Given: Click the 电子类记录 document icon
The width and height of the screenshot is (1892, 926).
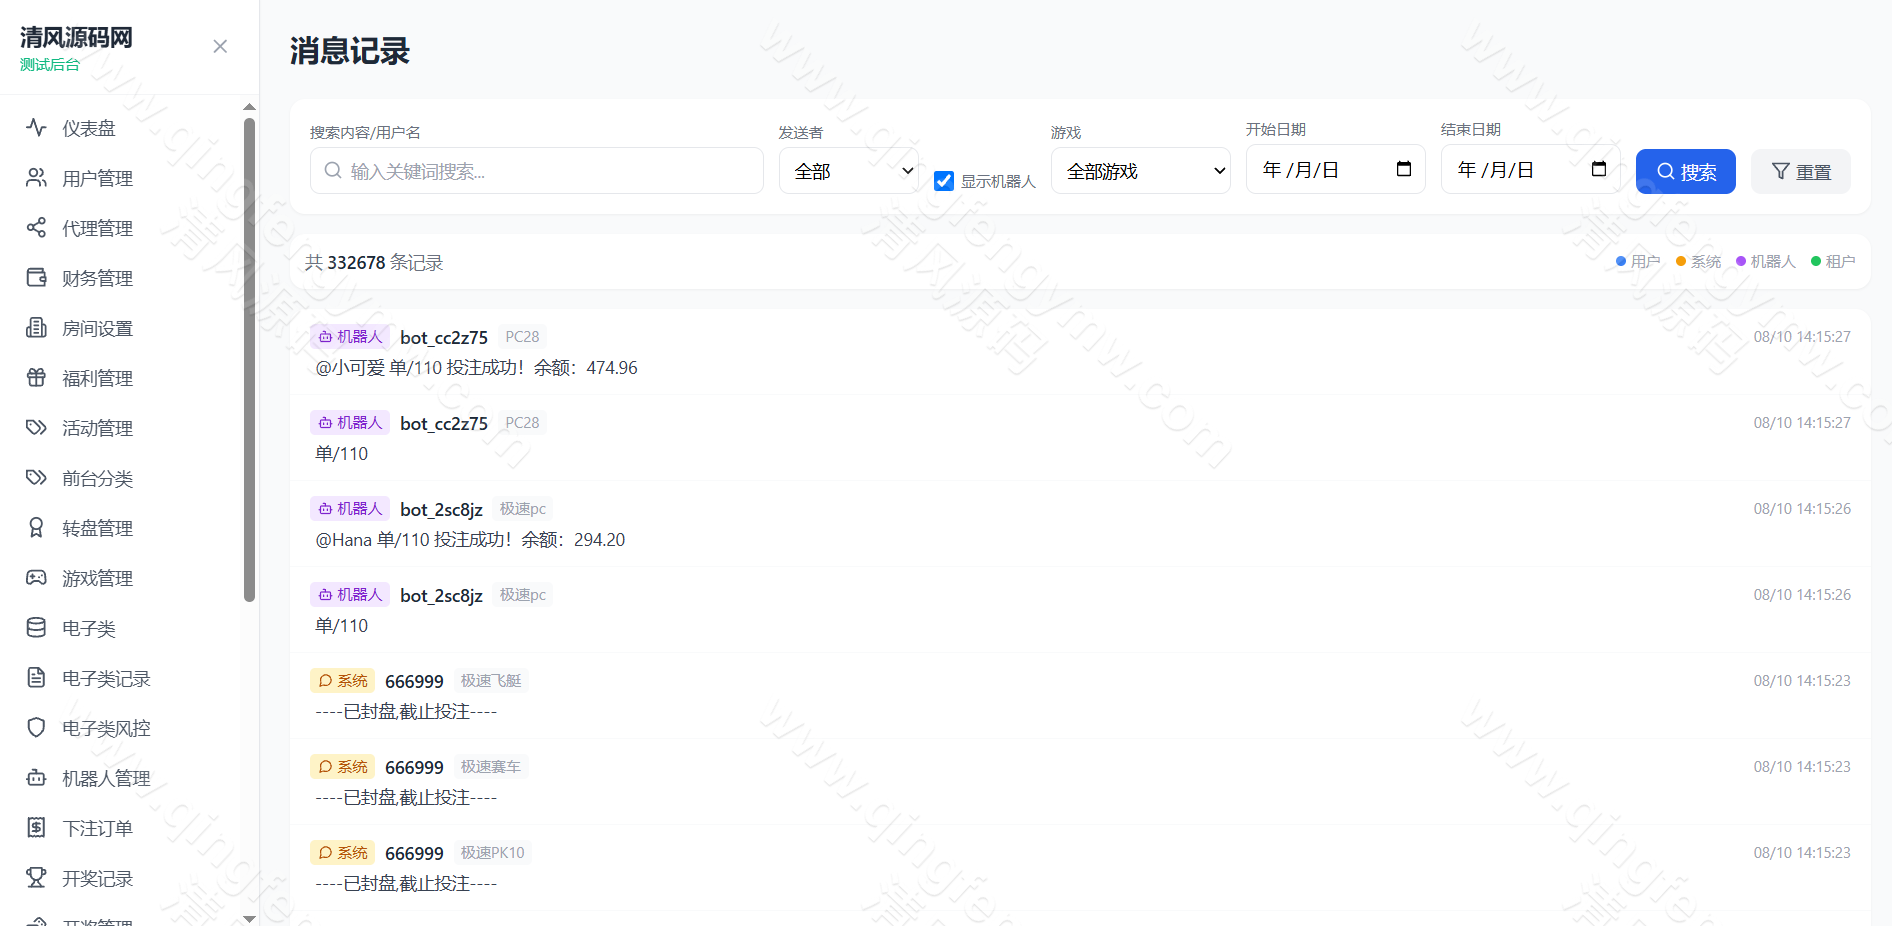Looking at the screenshot, I should pos(36,678).
